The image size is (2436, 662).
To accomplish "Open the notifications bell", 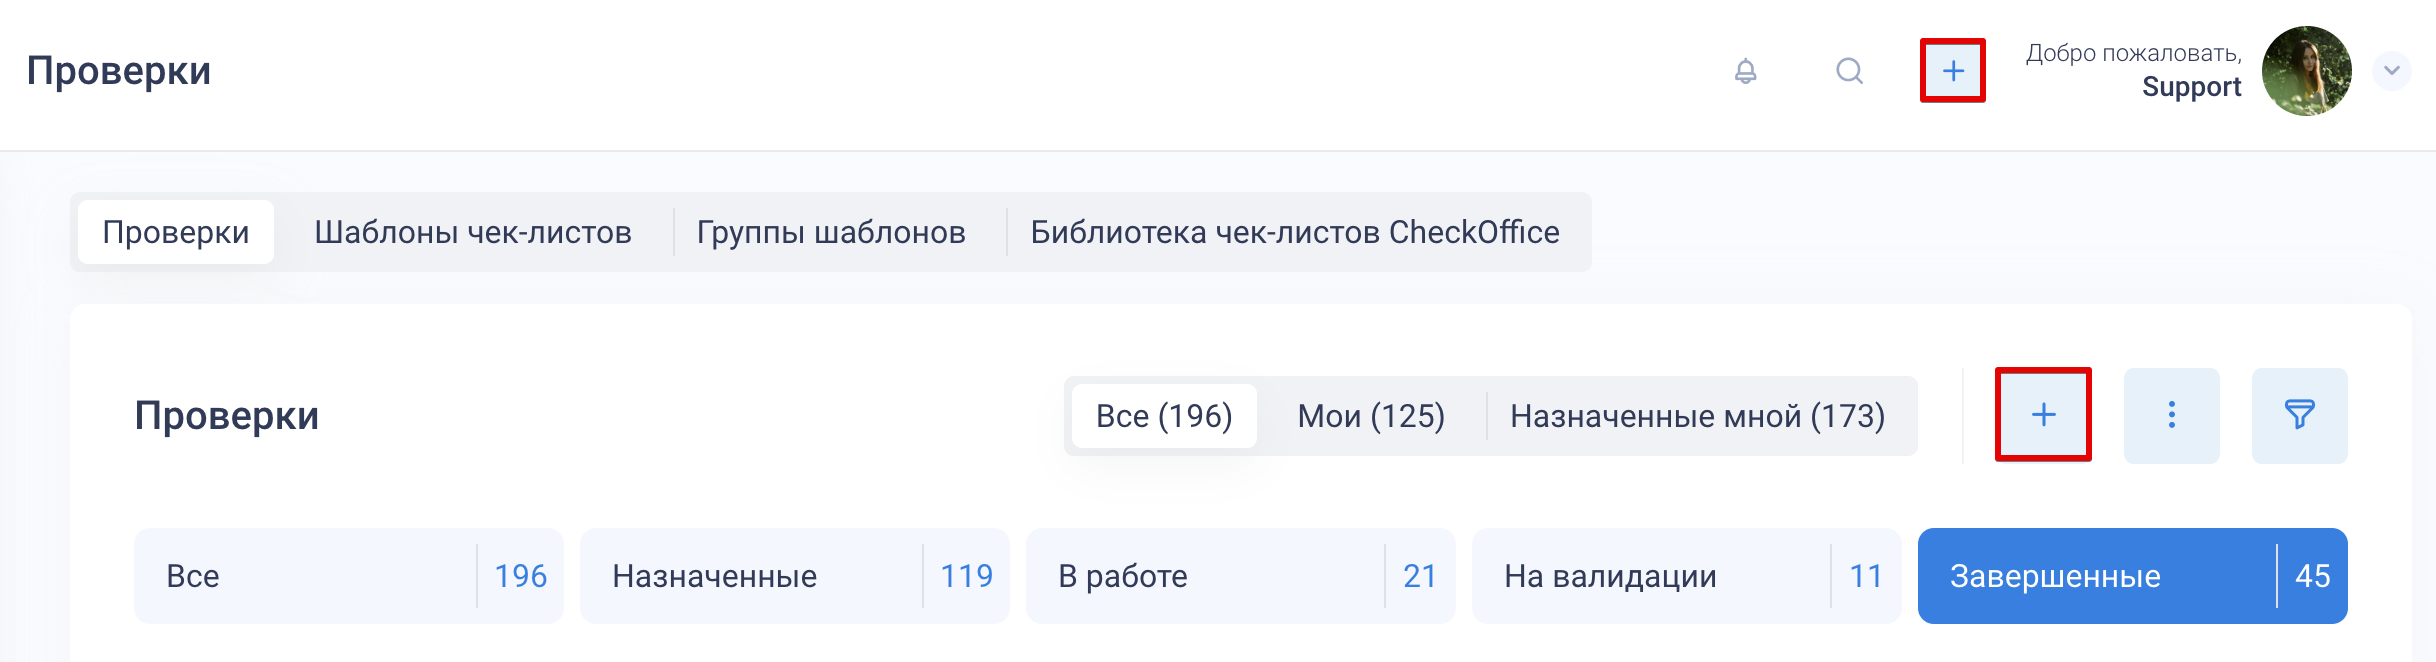I will point(1745,71).
